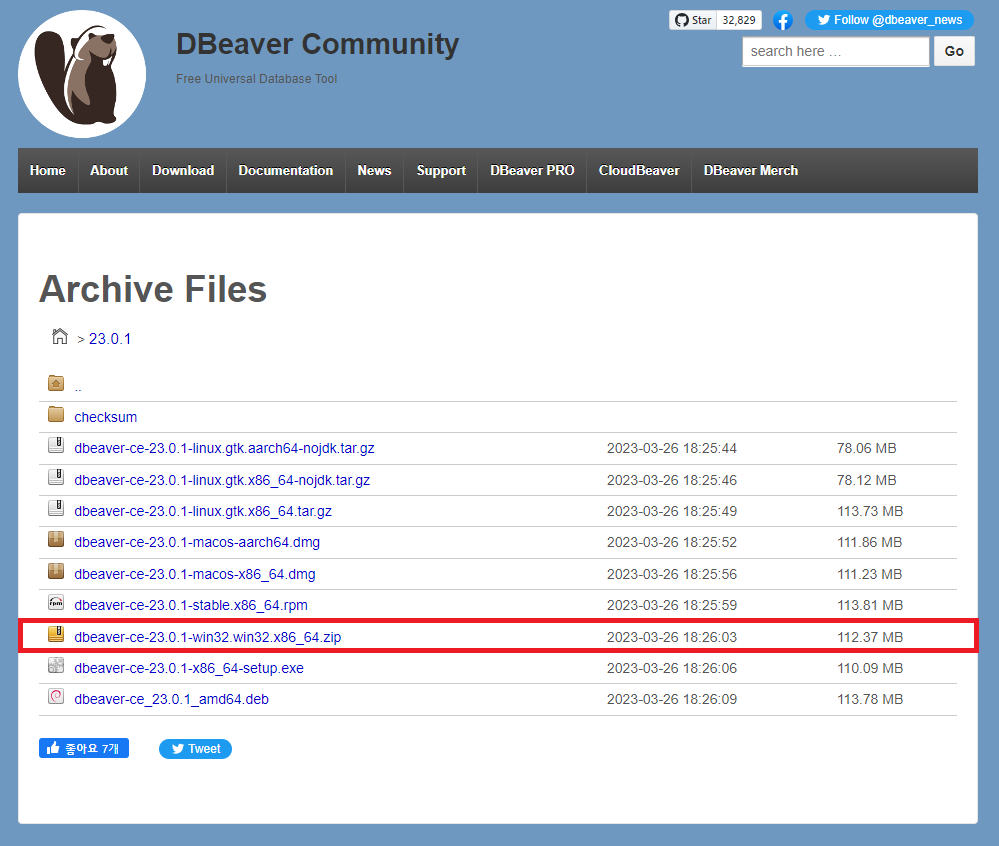Follow @dbeaver_news on Twitter
The width and height of the screenshot is (999, 846).
tap(889, 20)
